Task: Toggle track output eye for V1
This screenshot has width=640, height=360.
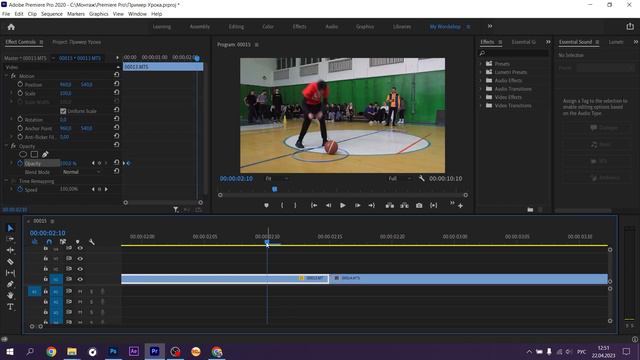Action: (x=80, y=279)
